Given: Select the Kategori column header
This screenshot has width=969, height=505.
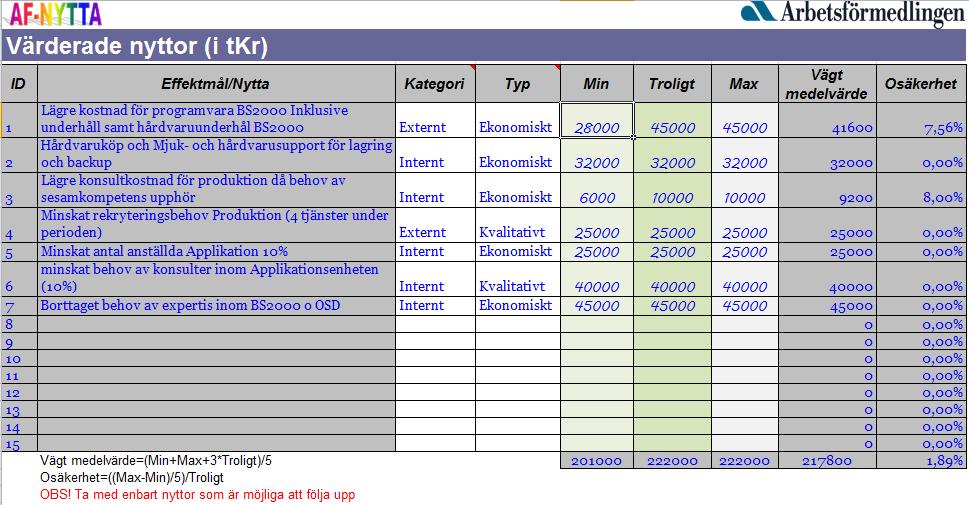Looking at the screenshot, I should [435, 83].
